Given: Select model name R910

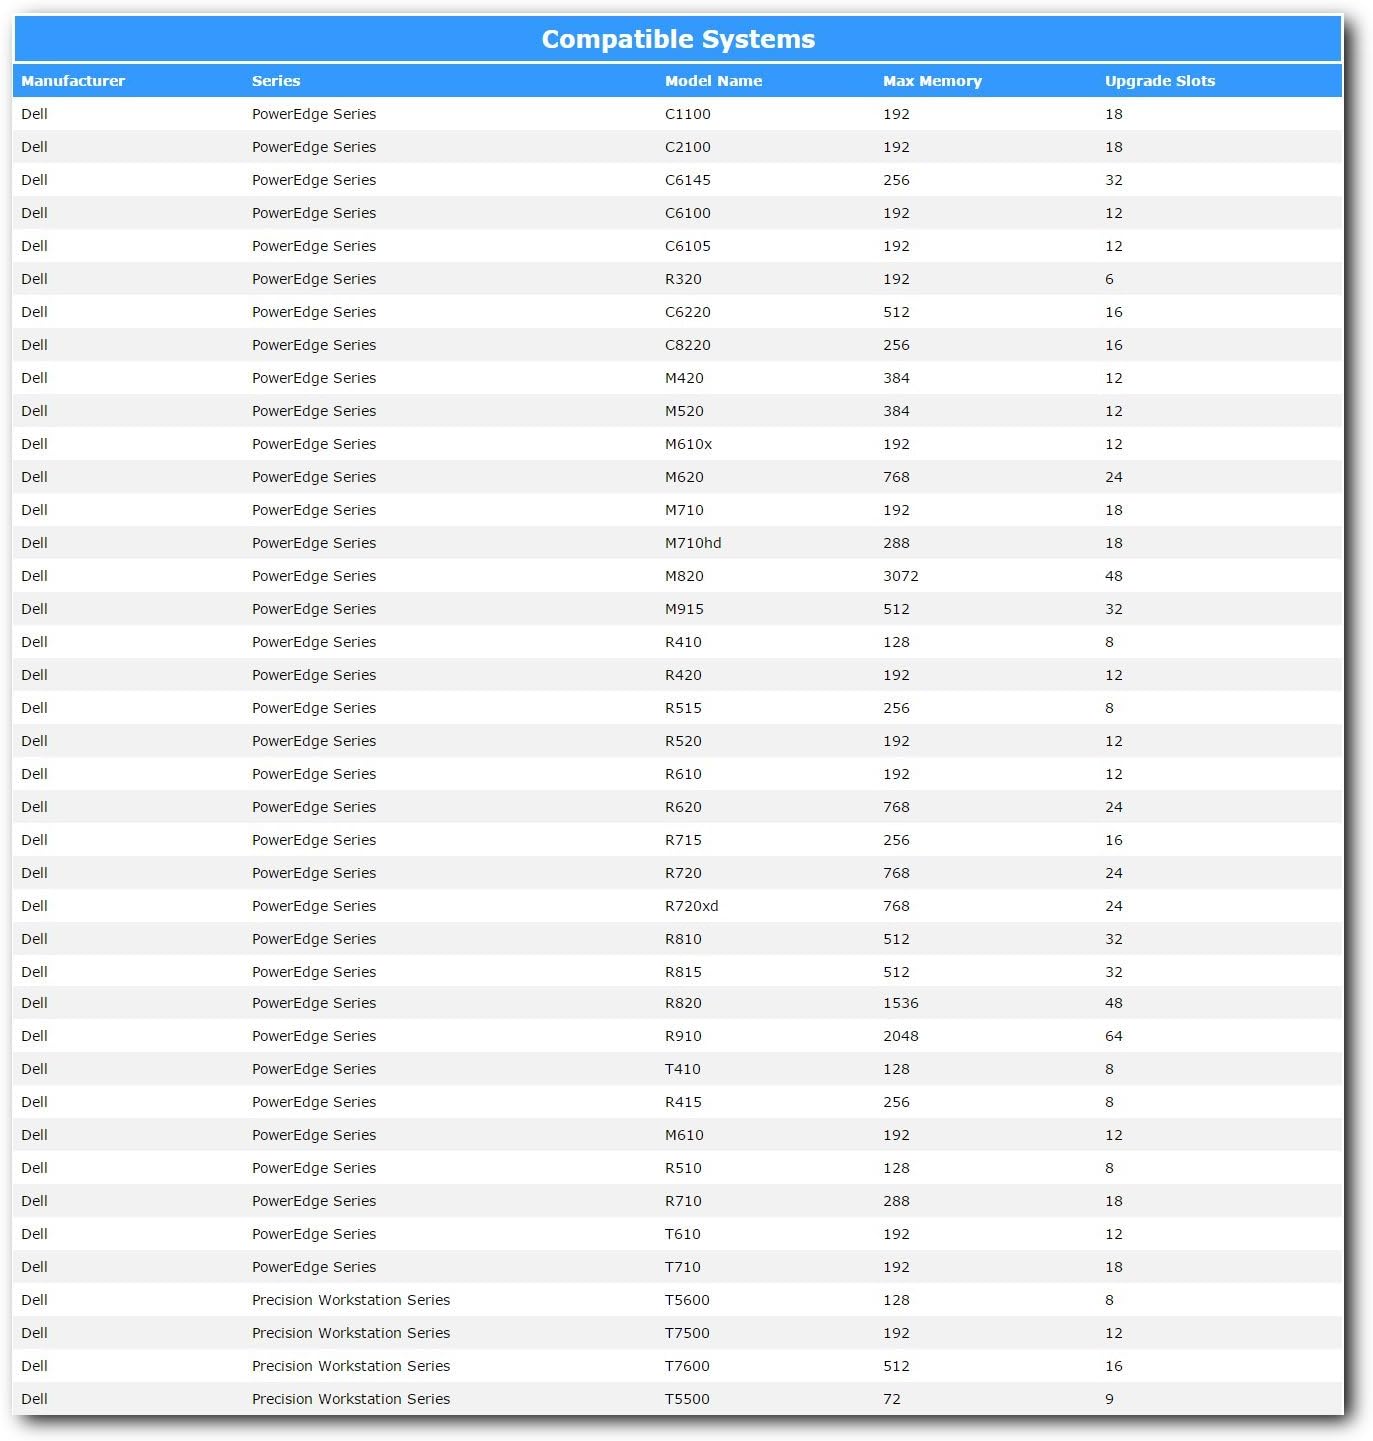Looking at the screenshot, I should coord(683,1036).
